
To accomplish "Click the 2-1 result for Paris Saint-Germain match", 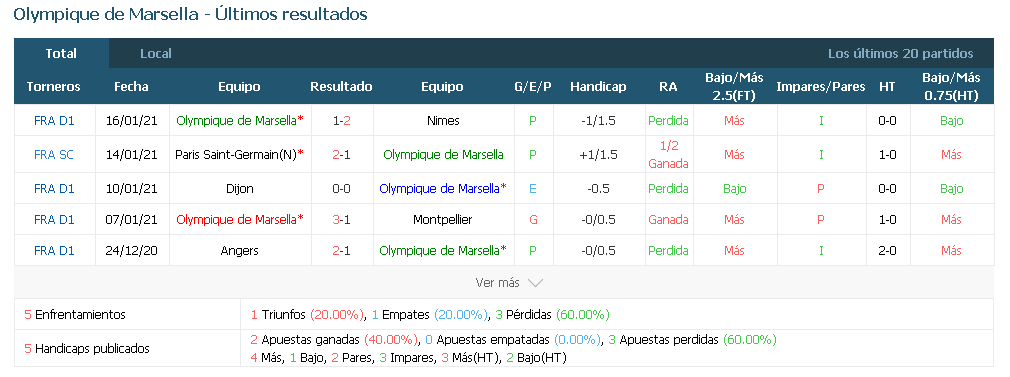I will tap(341, 155).
